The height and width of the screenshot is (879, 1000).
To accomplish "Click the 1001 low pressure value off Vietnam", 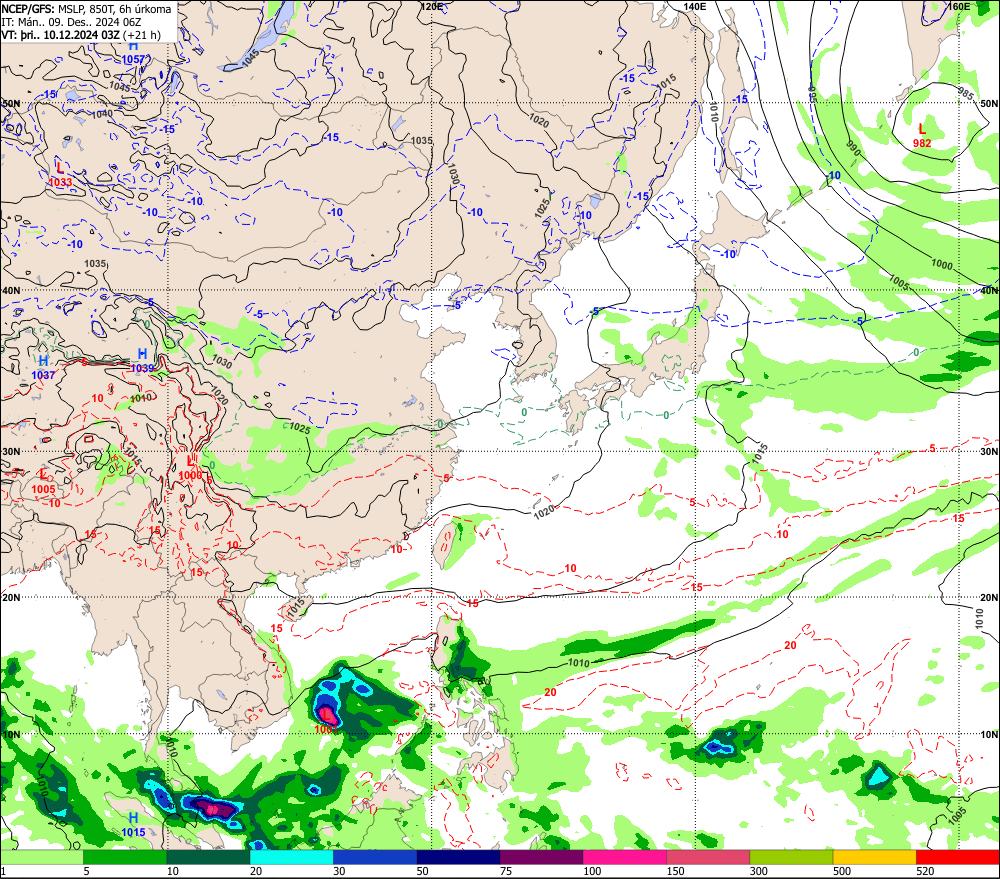I will pos(326,729).
